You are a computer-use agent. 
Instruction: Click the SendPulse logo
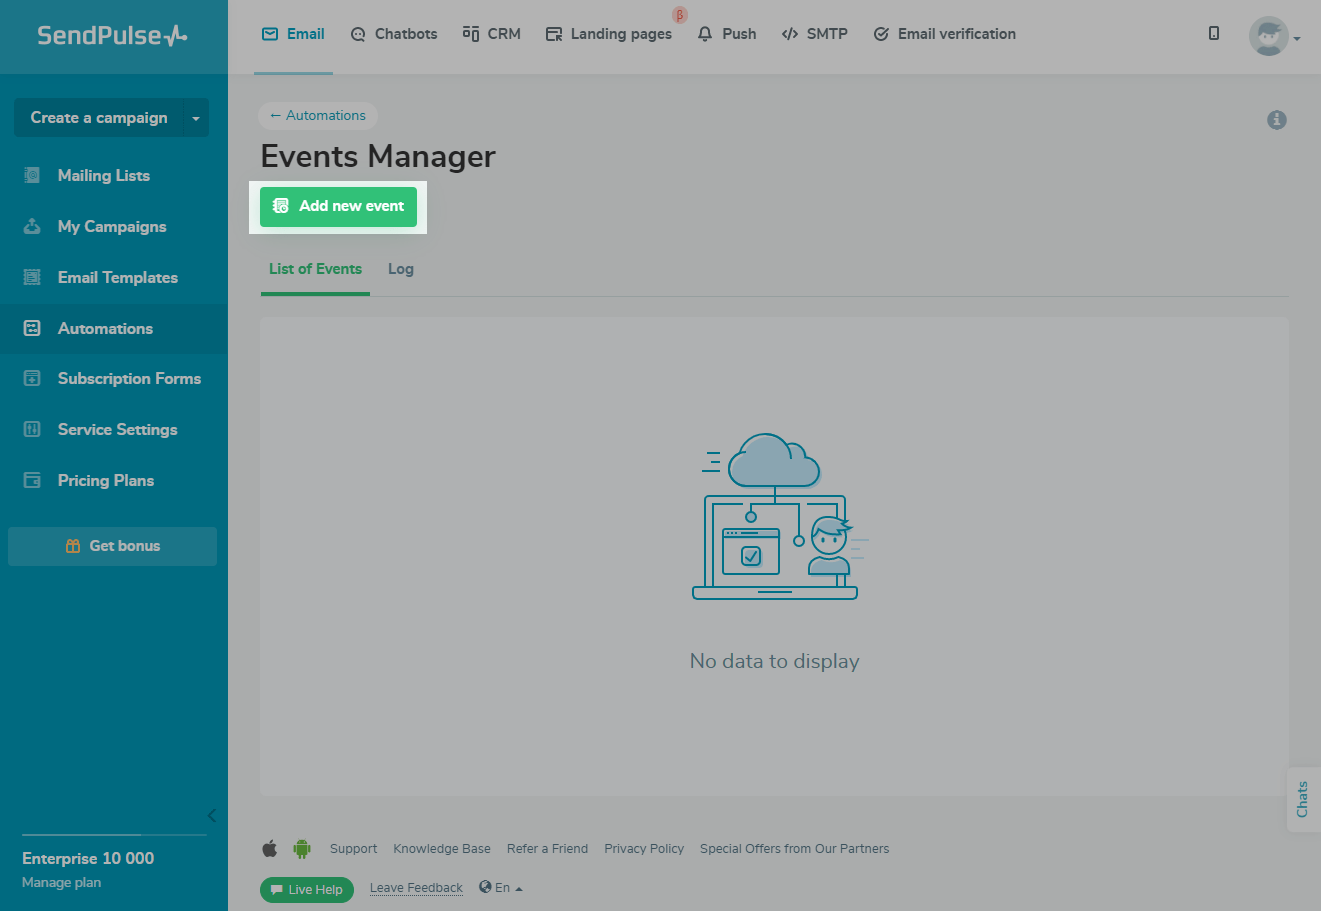click(x=112, y=35)
